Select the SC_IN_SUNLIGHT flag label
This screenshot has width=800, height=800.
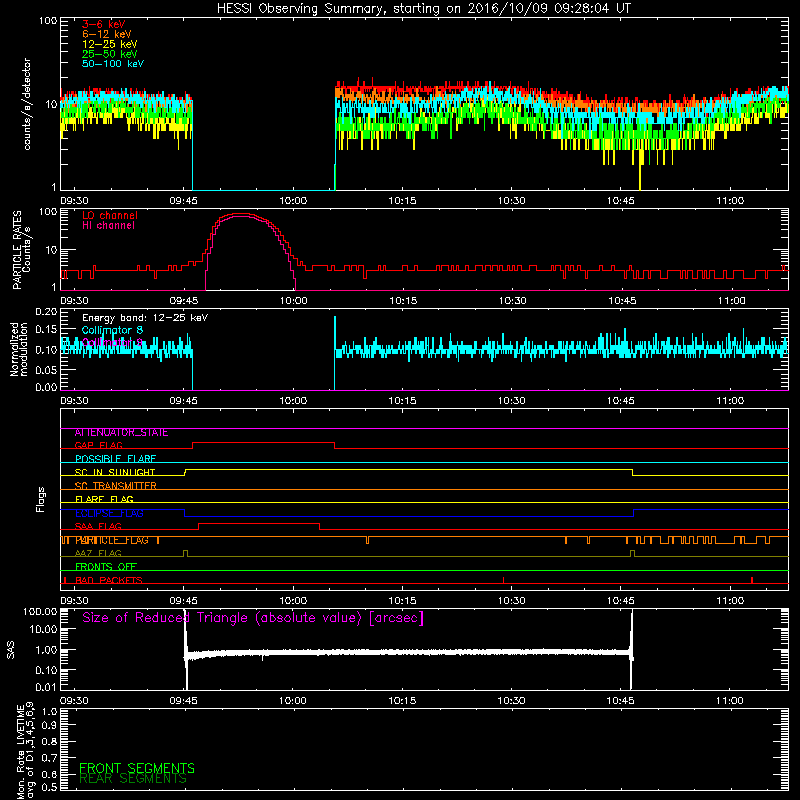(x=115, y=472)
